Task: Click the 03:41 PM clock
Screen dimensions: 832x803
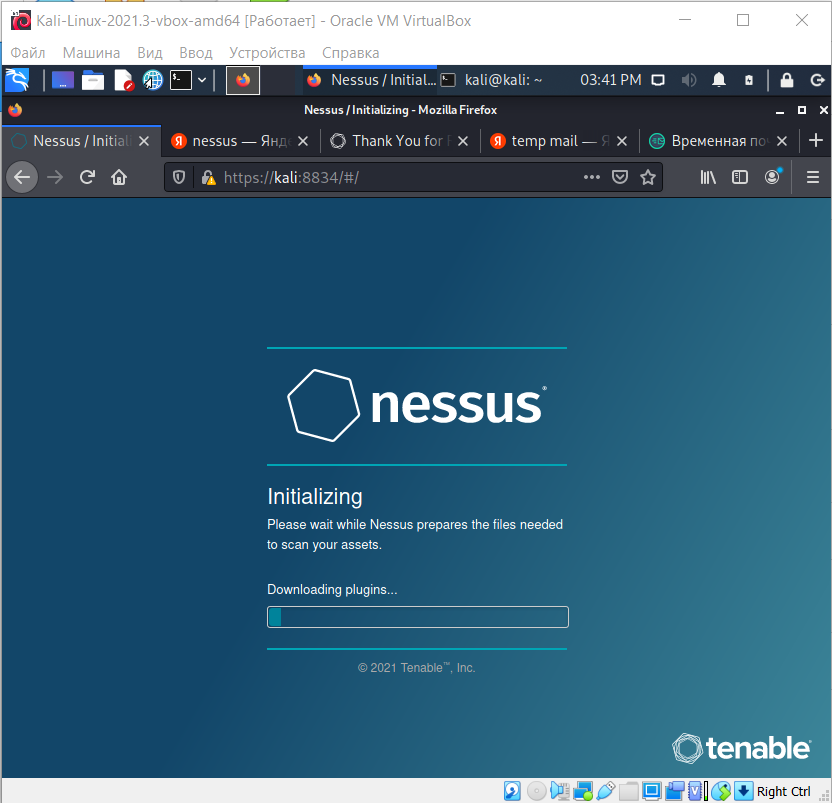Action: [x=610, y=80]
